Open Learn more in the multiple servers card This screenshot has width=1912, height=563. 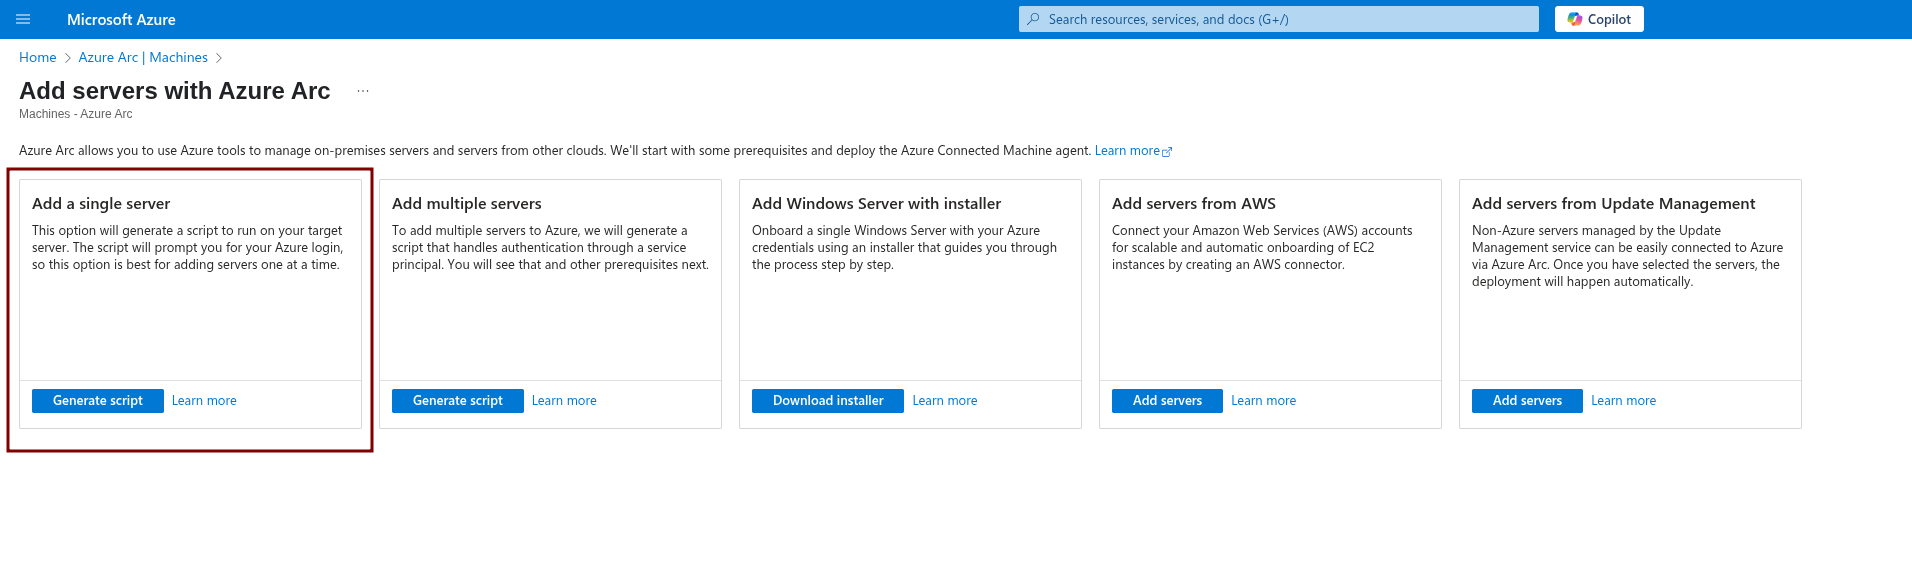coord(564,401)
